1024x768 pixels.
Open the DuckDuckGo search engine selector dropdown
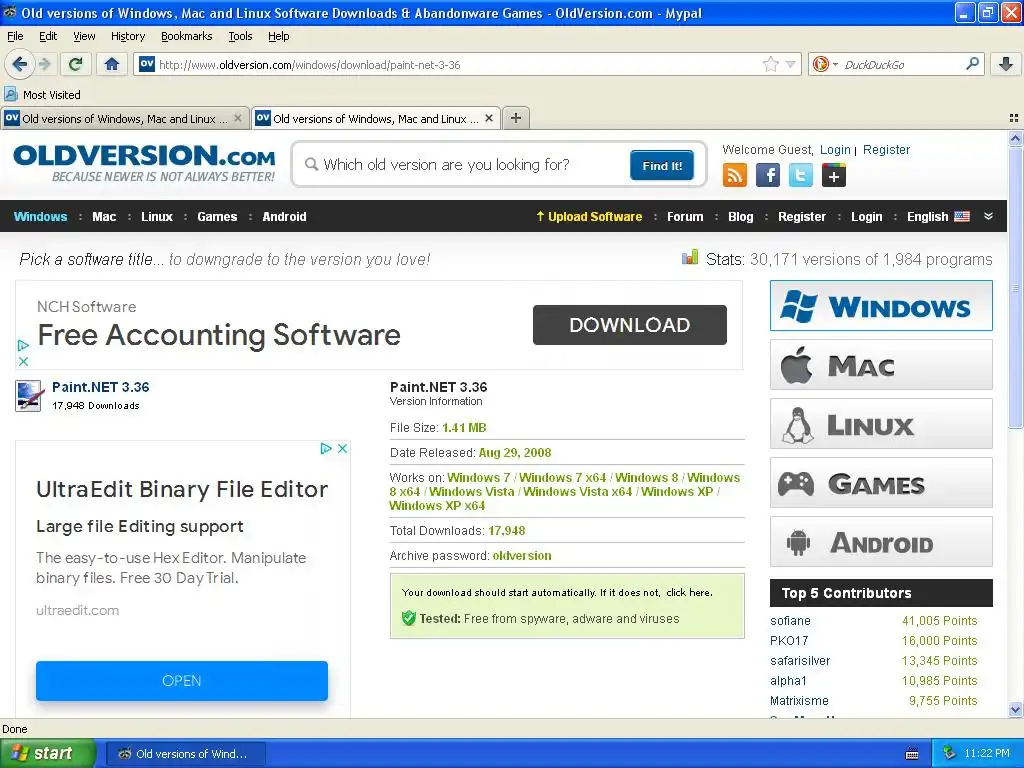coord(825,64)
